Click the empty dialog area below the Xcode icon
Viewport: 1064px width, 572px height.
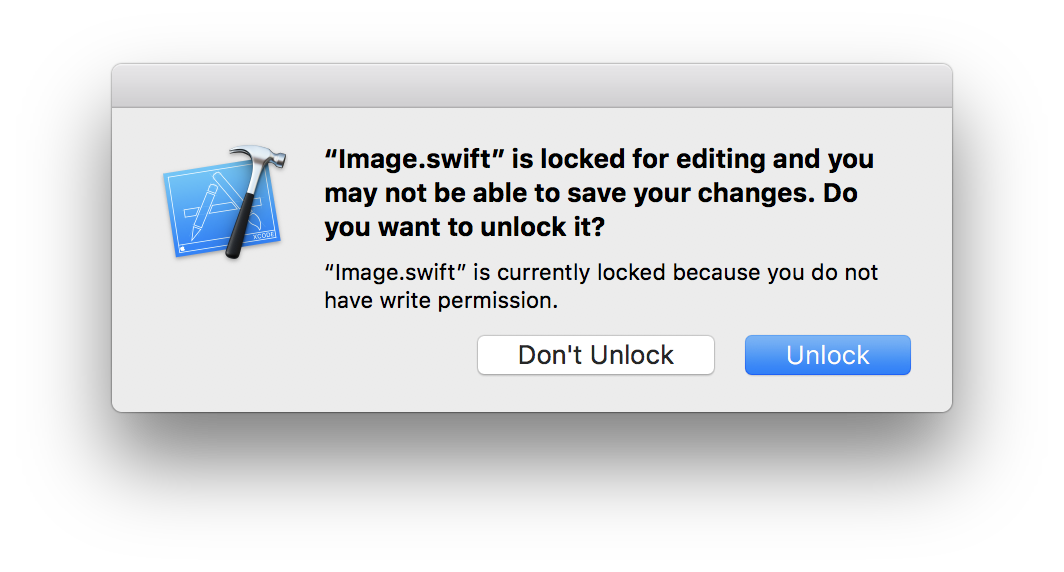coord(222,340)
